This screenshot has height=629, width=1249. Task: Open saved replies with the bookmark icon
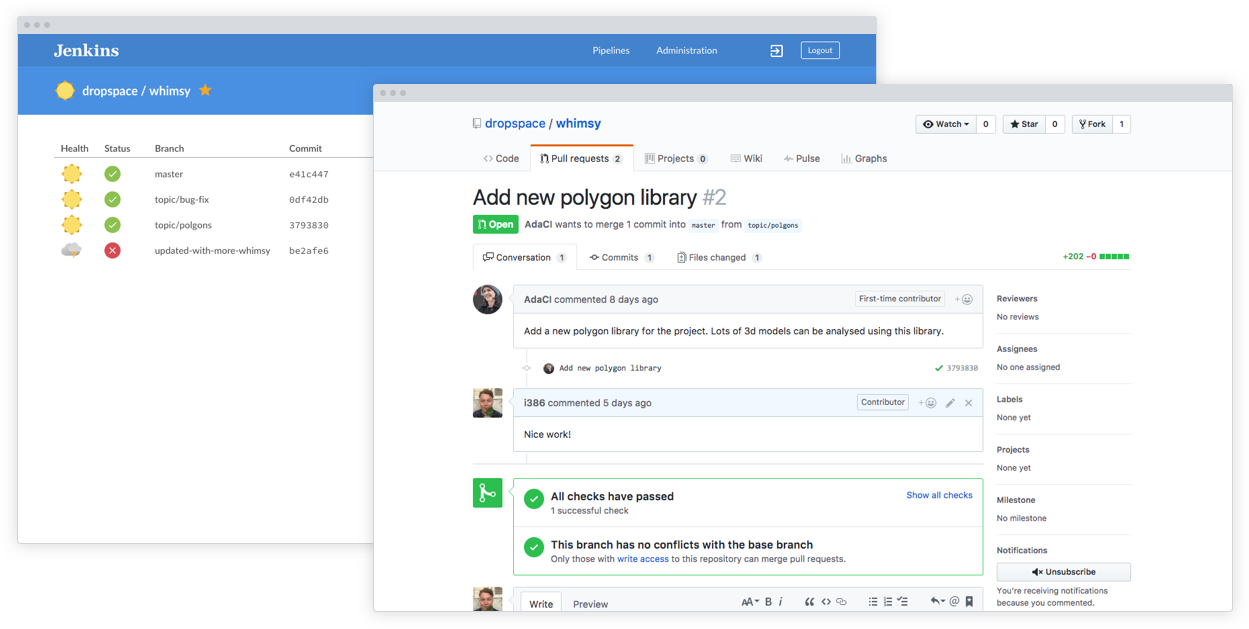click(x=967, y=602)
